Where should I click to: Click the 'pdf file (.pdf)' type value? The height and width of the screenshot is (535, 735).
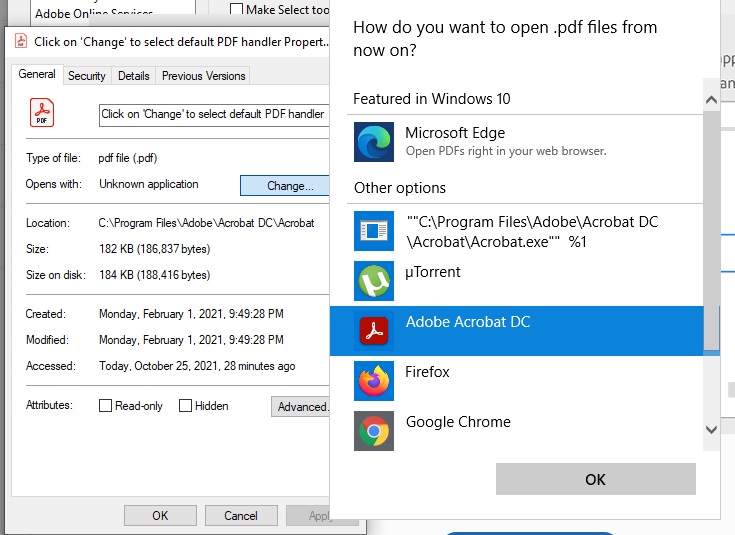tap(128, 158)
